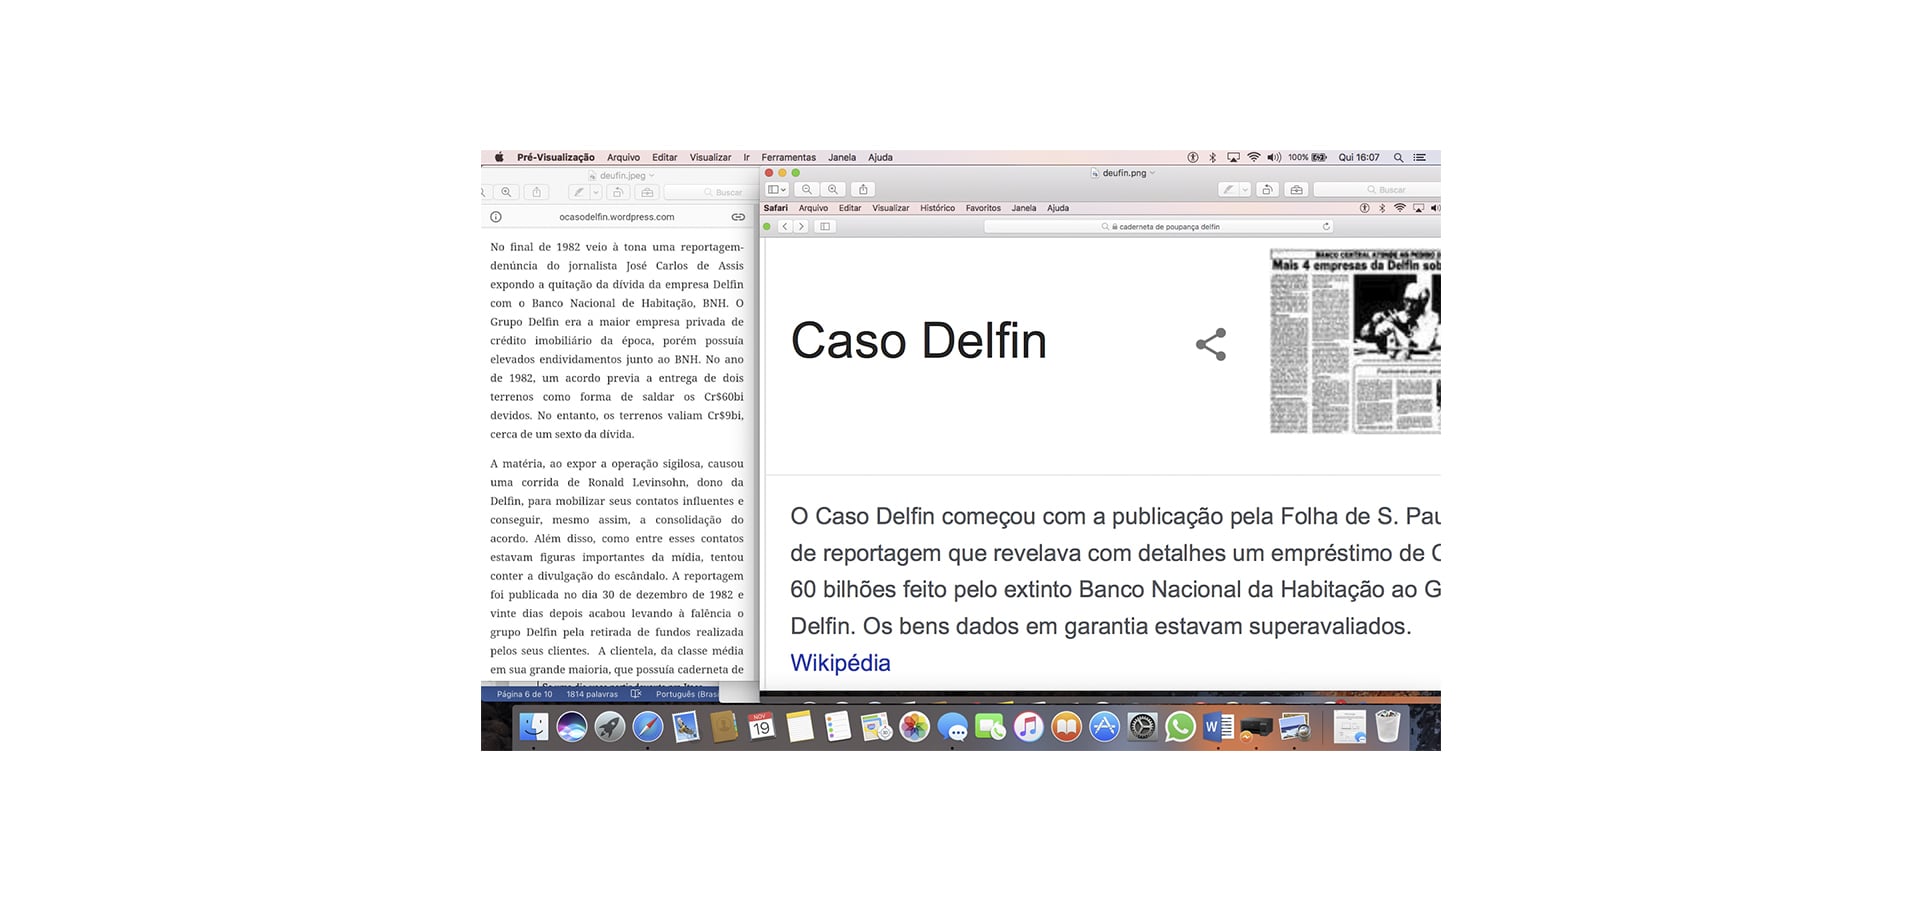The image size is (1920, 900).
Task: Click the Português language indicator
Action: (687, 694)
